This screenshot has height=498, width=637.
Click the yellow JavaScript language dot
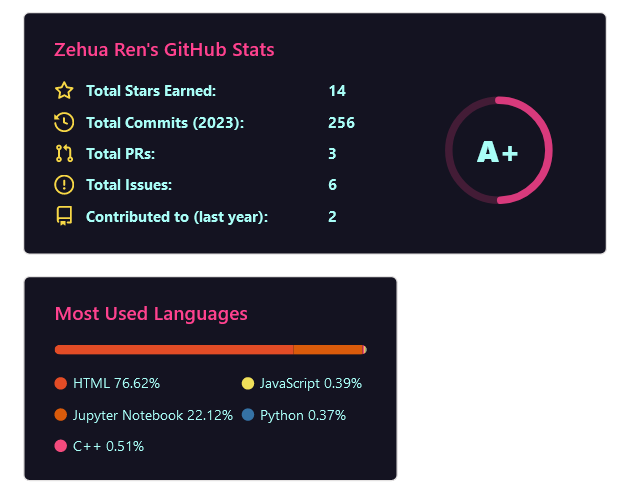pos(248,383)
